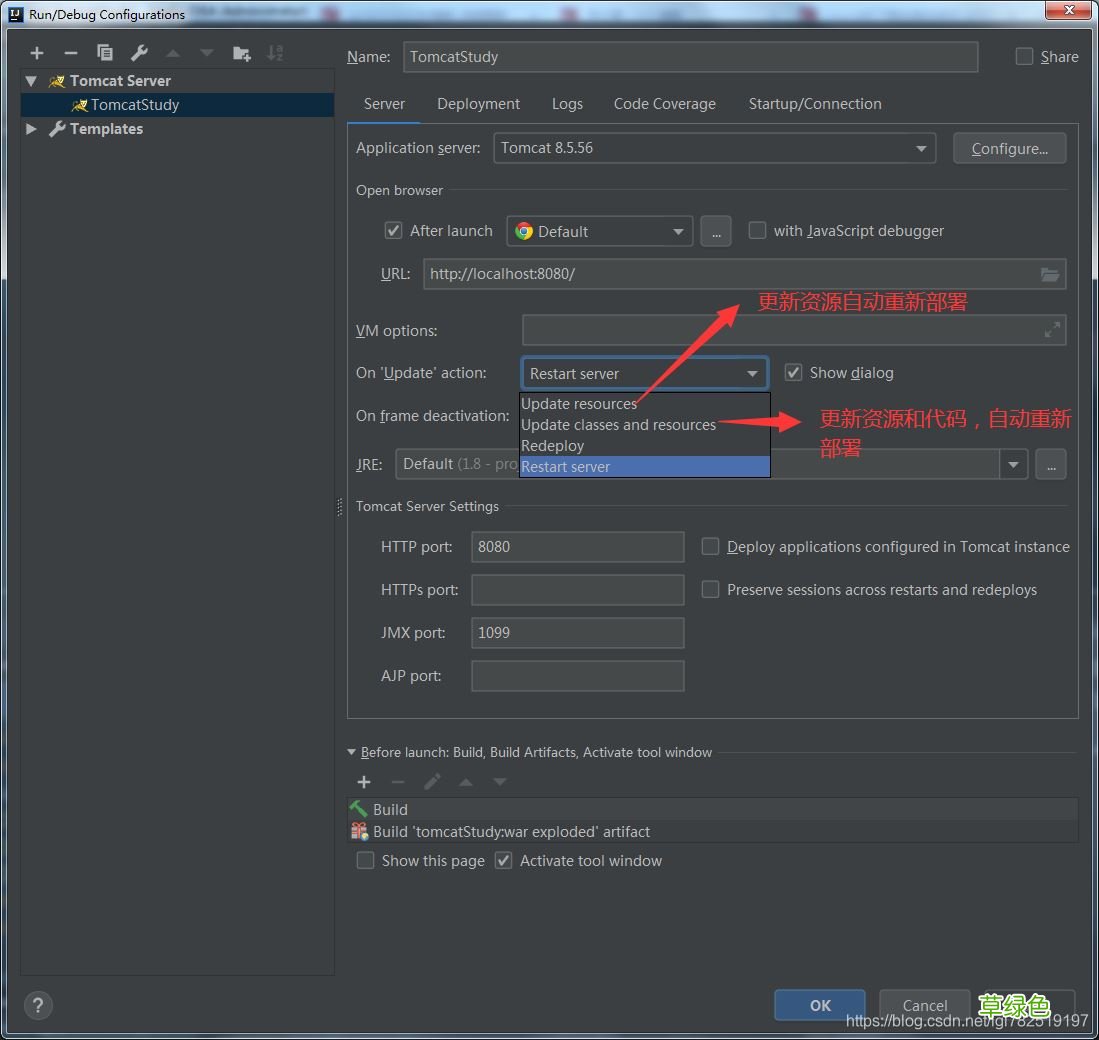Click the plus icon under Before launch
Viewport: 1099px width, 1040px height.
point(364,782)
